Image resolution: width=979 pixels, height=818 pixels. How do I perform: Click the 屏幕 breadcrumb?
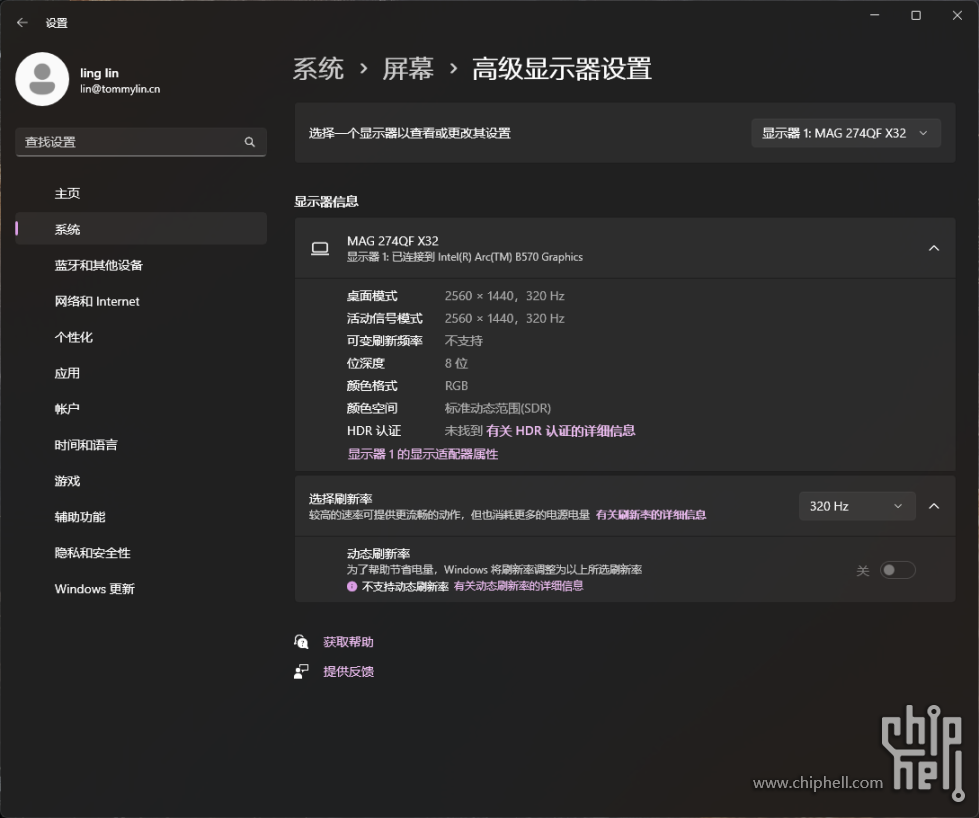tap(408, 69)
